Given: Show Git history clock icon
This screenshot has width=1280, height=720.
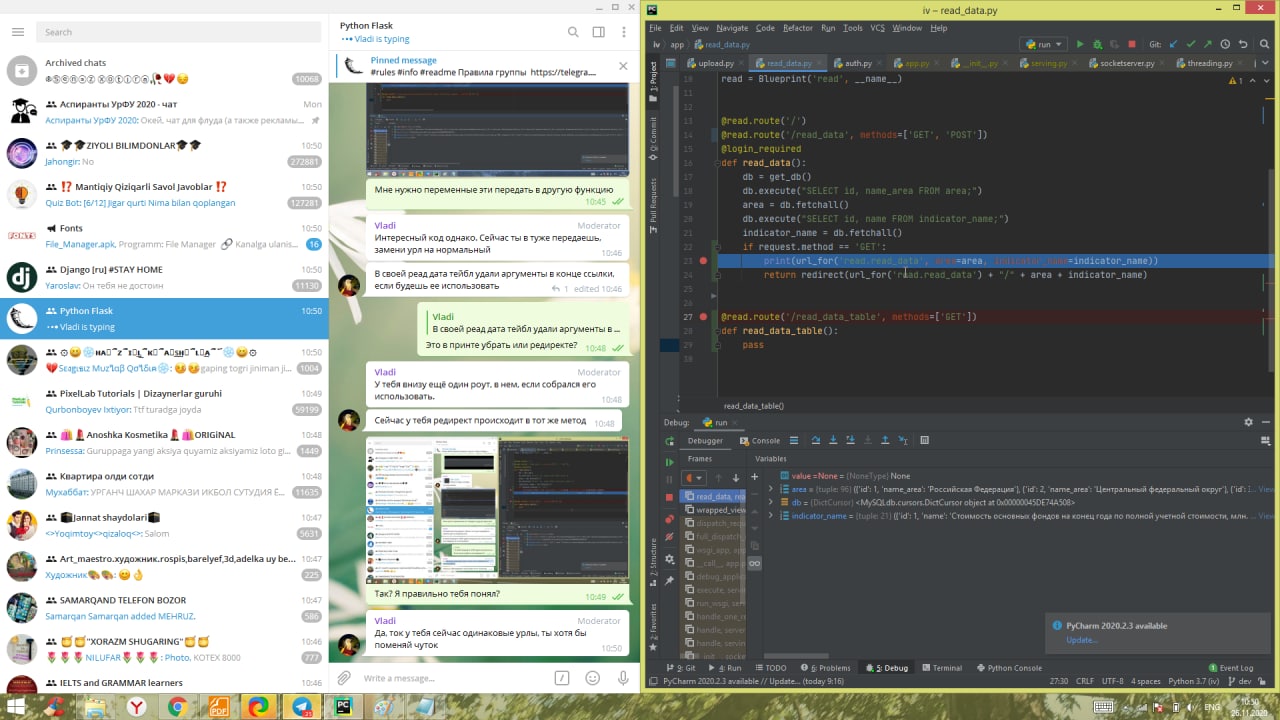Looking at the screenshot, I should pyautogui.click(x=1225, y=44).
